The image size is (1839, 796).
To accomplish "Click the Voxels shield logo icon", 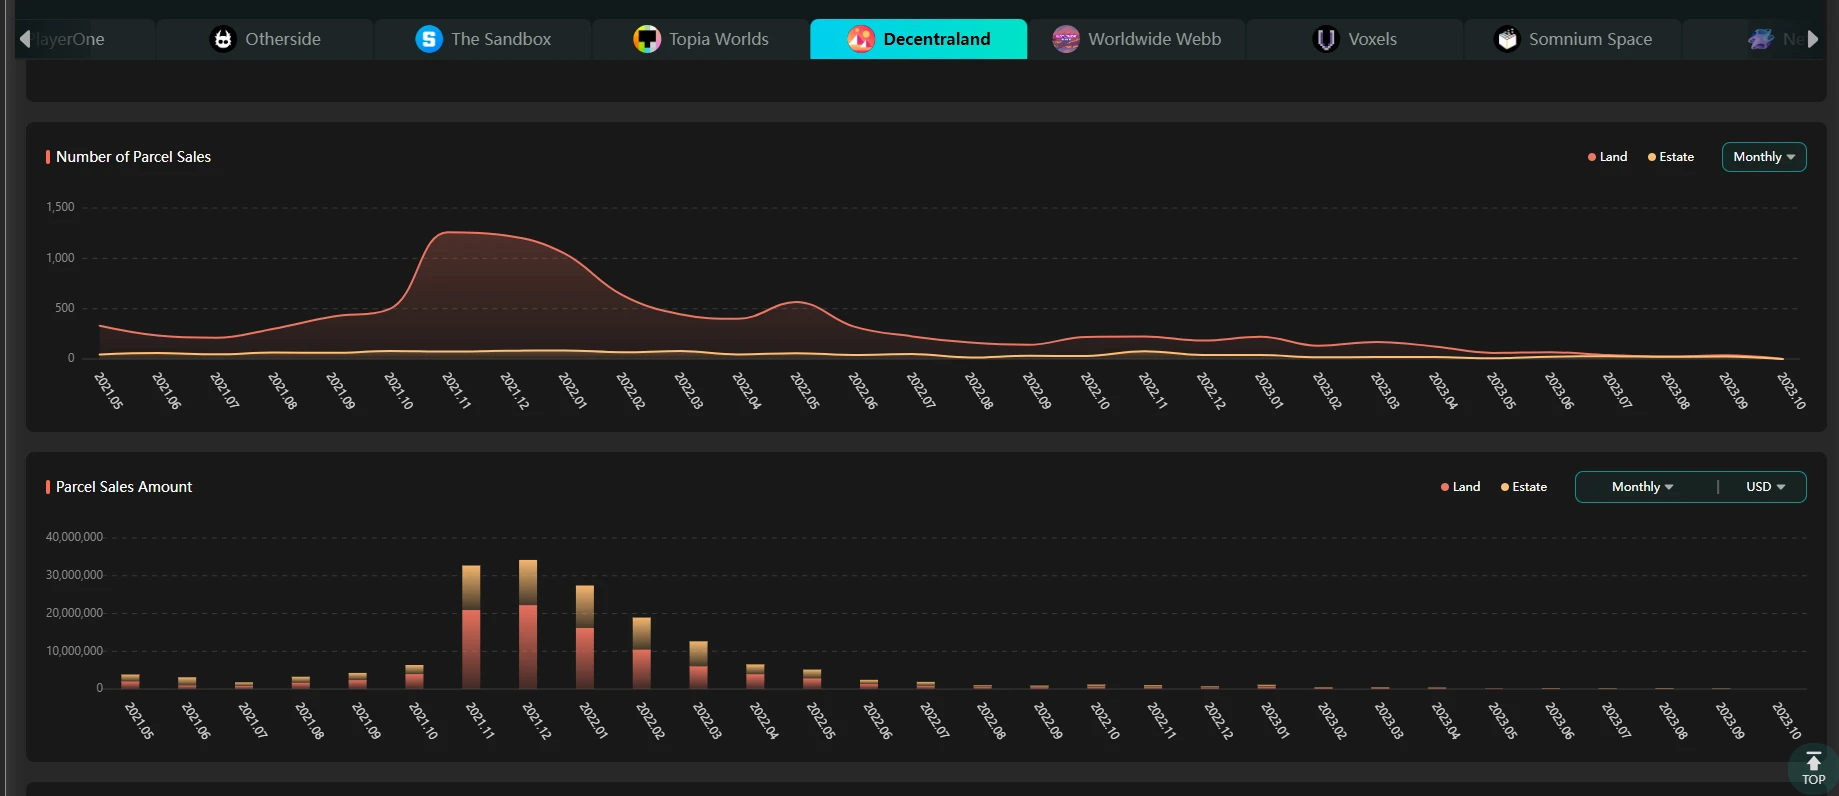I will tap(1326, 39).
